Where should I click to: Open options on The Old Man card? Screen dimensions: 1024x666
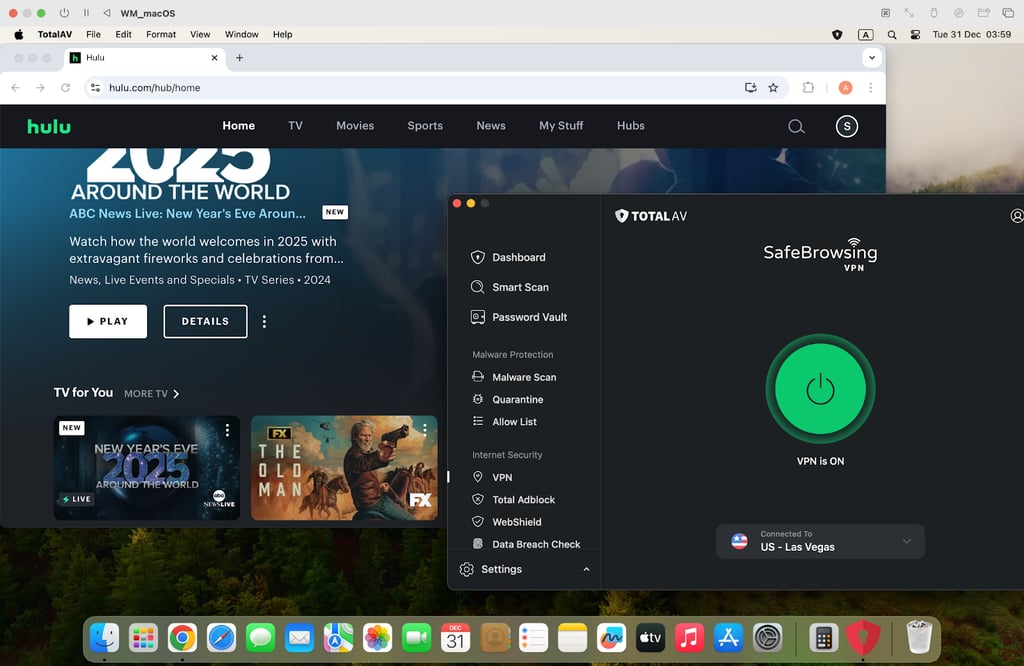point(424,430)
